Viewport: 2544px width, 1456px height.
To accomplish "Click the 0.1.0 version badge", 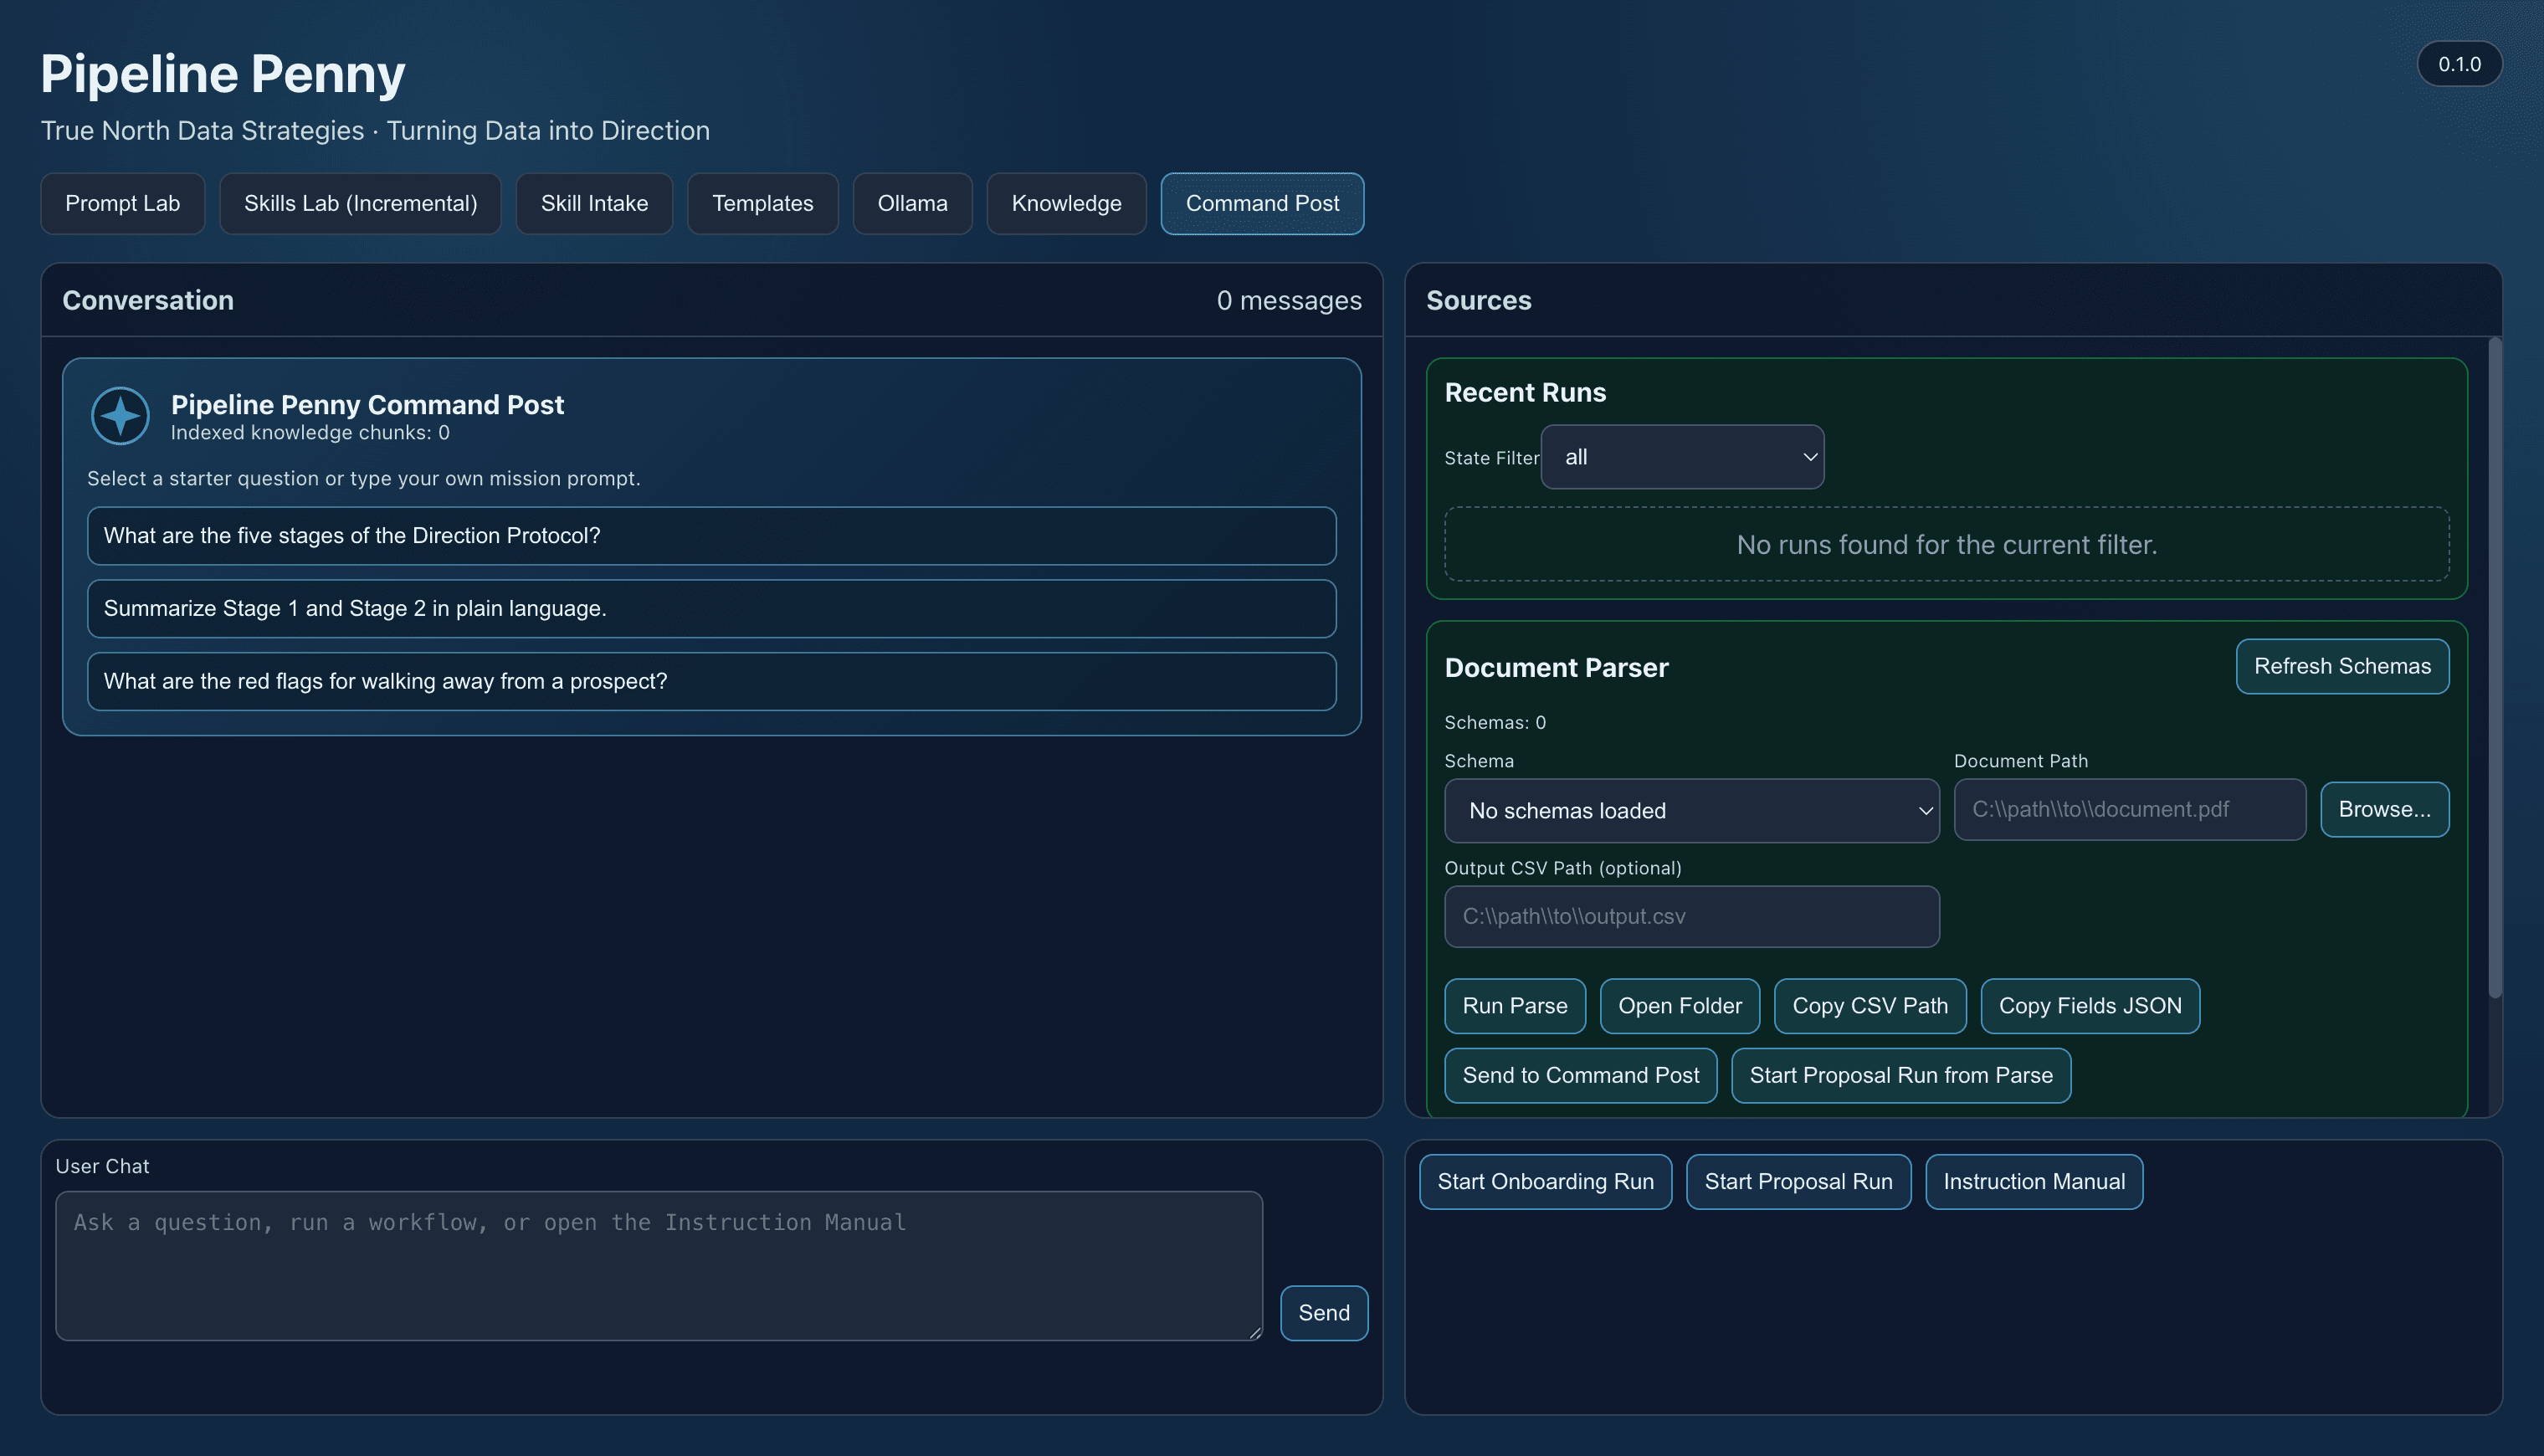I will 2459,63.
